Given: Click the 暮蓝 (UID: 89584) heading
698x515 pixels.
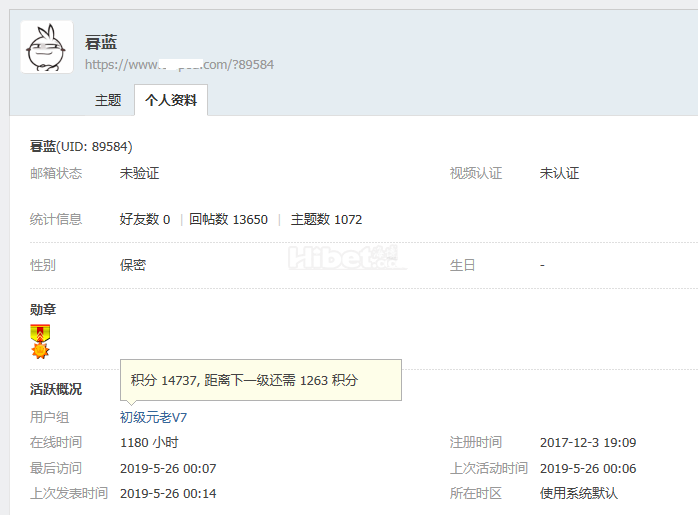Looking at the screenshot, I should pyautogui.click(x=81, y=146).
